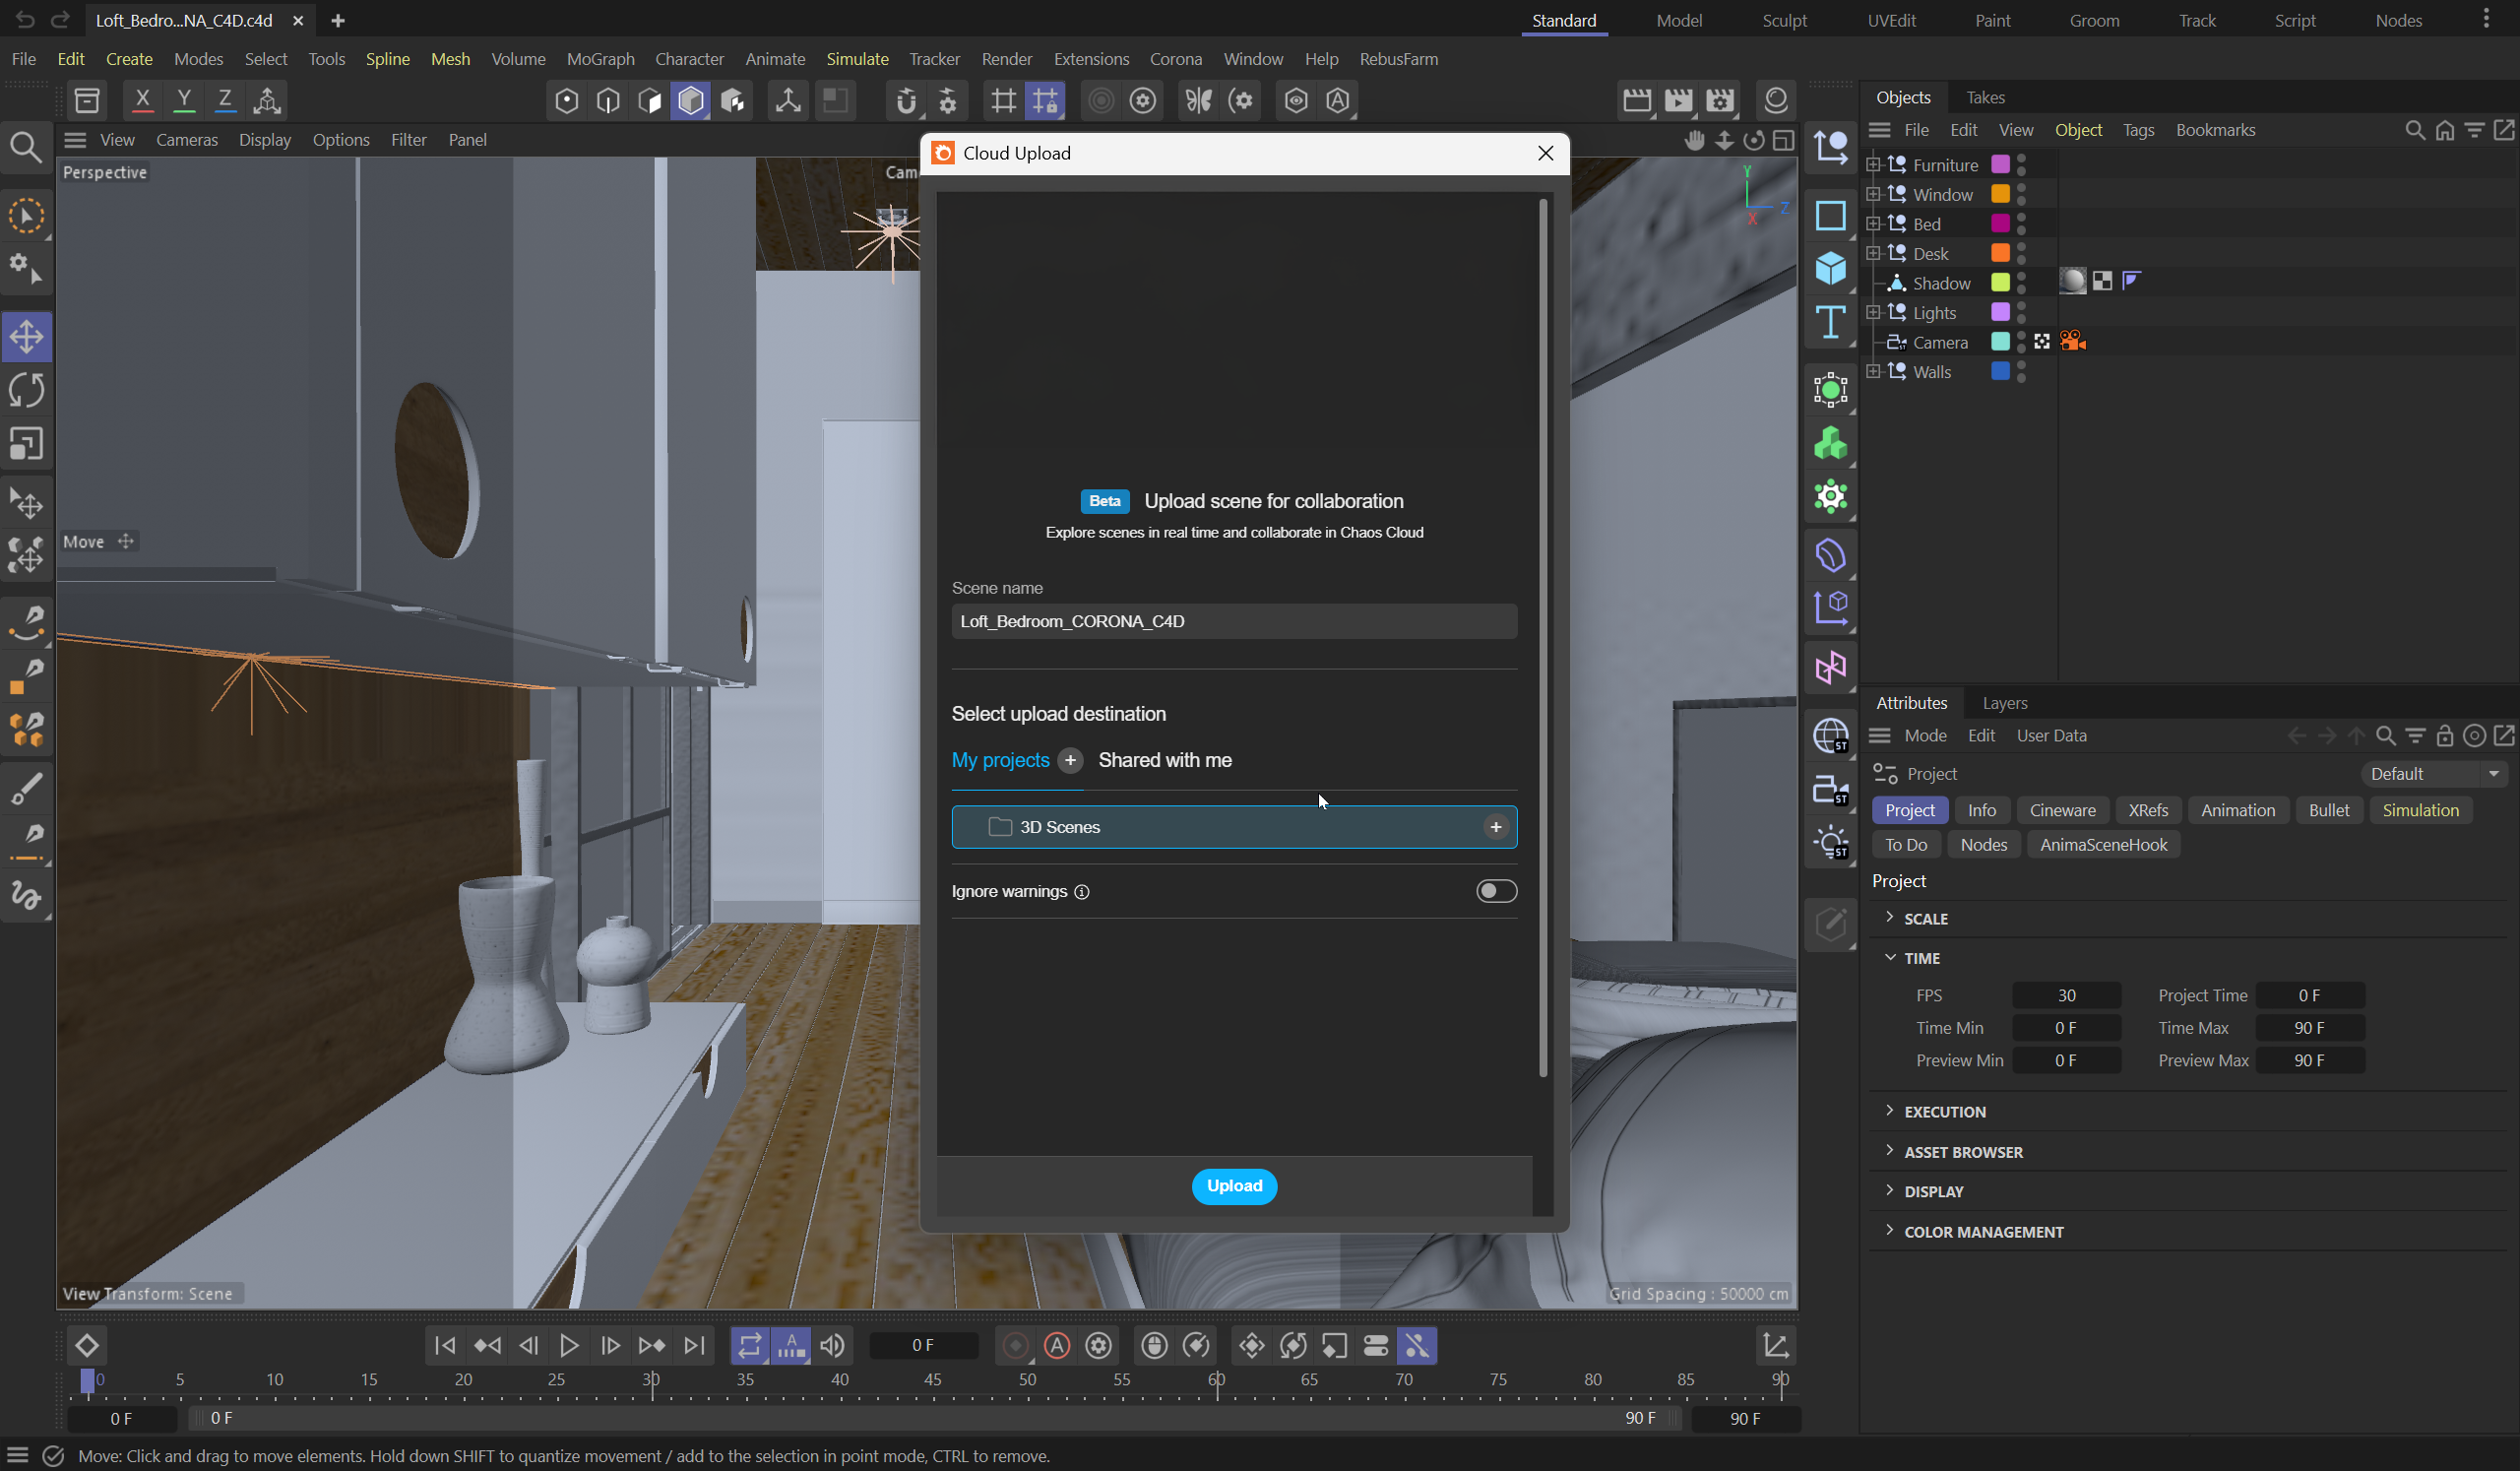Click the Walls object's blue color swatch
This screenshot has width=2520, height=1471.
click(2000, 372)
